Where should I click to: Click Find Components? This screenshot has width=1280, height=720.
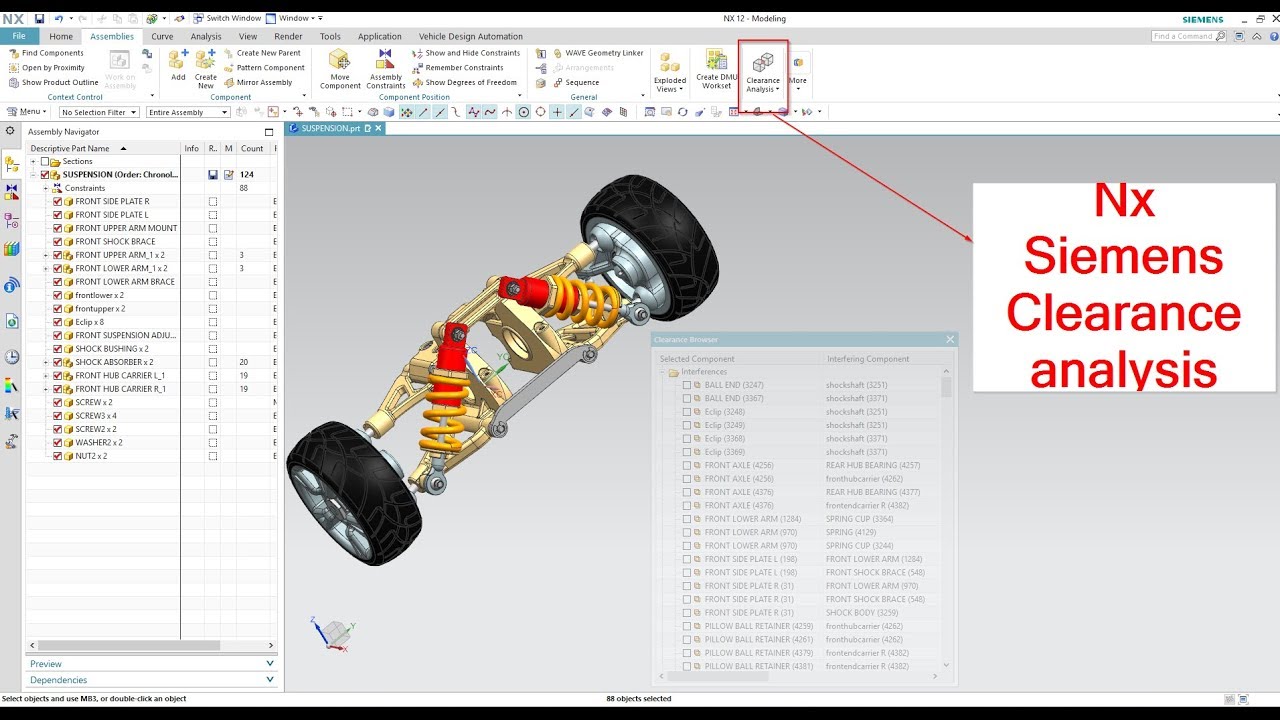[x=45, y=53]
